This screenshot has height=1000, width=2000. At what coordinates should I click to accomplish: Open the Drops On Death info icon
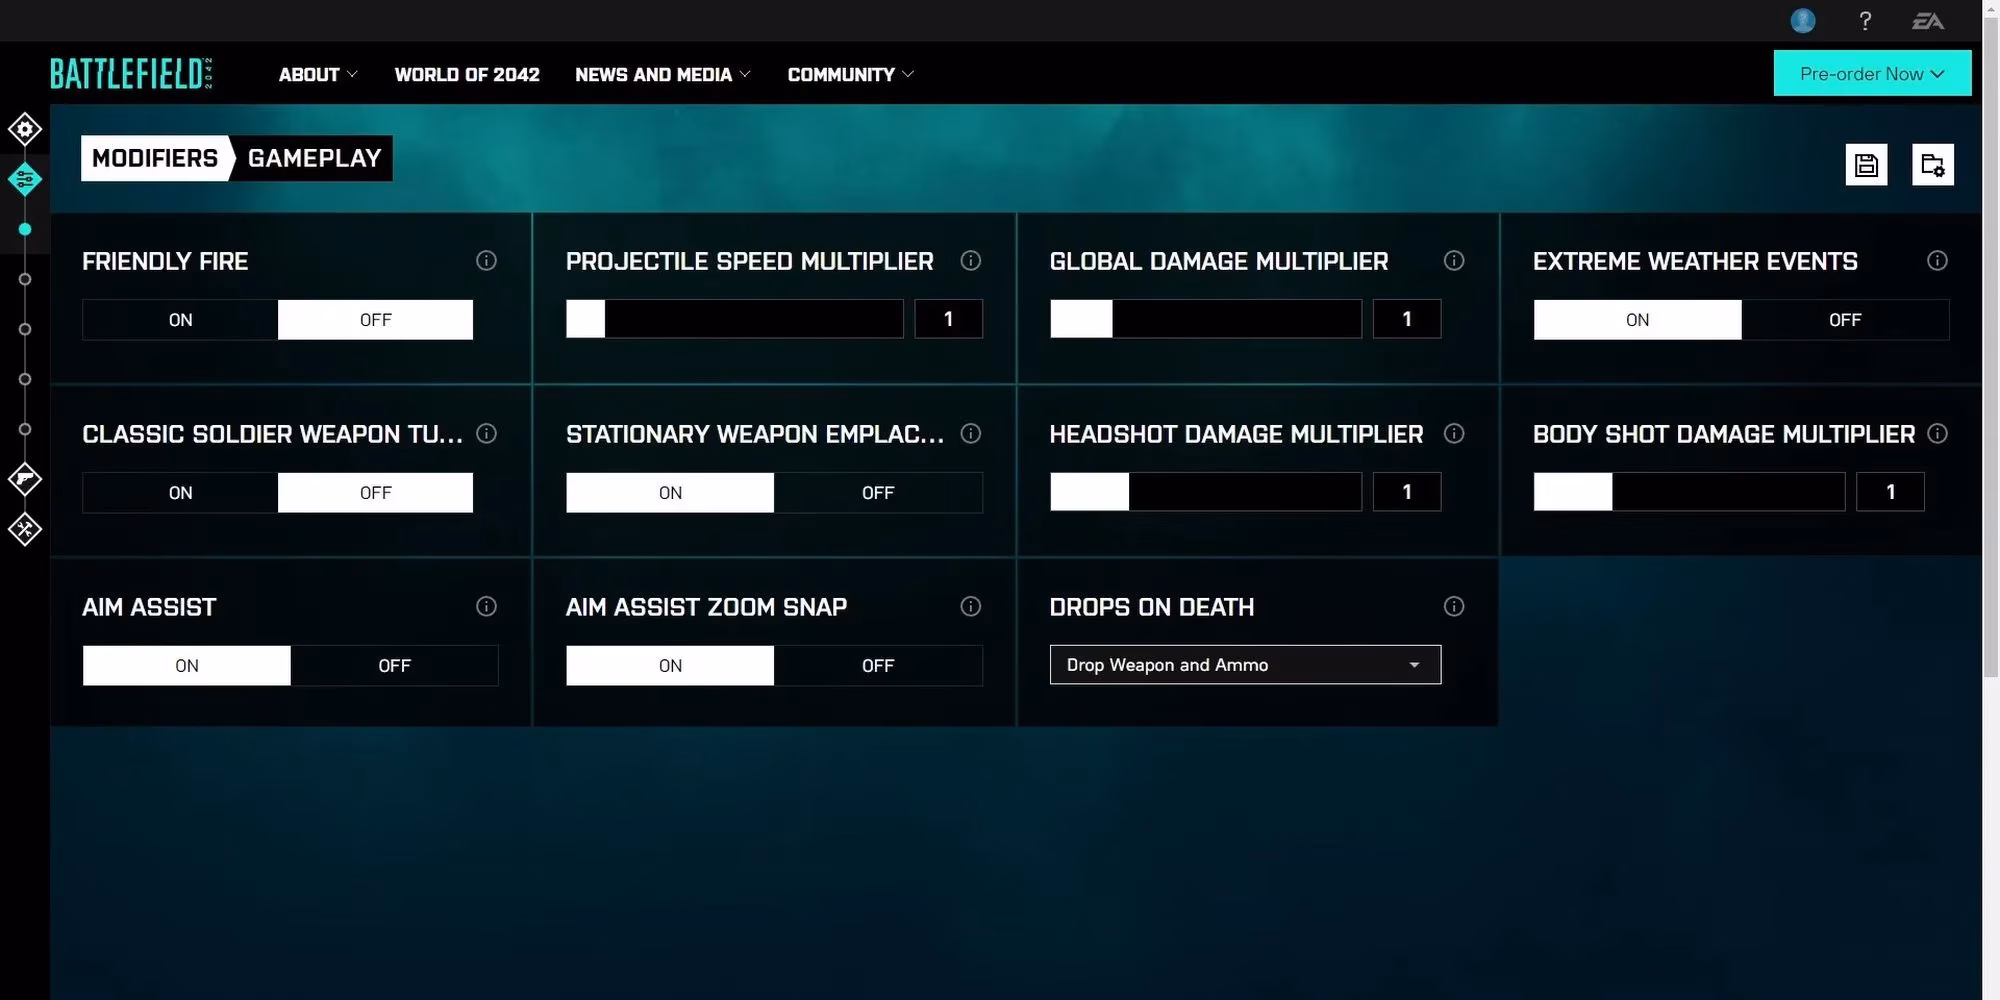[x=1454, y=606]
